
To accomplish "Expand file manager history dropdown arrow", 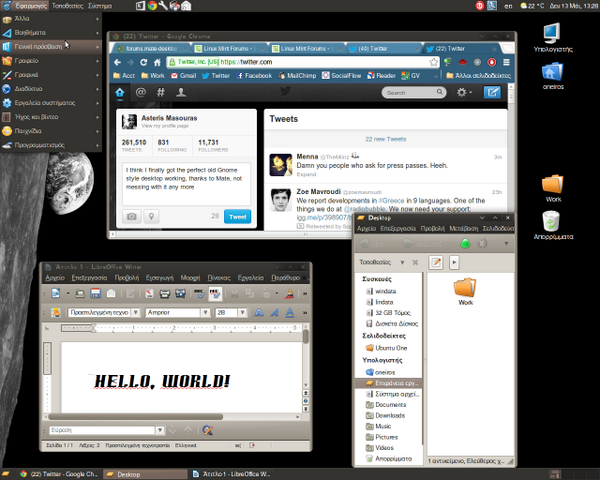I will point(506,243).
